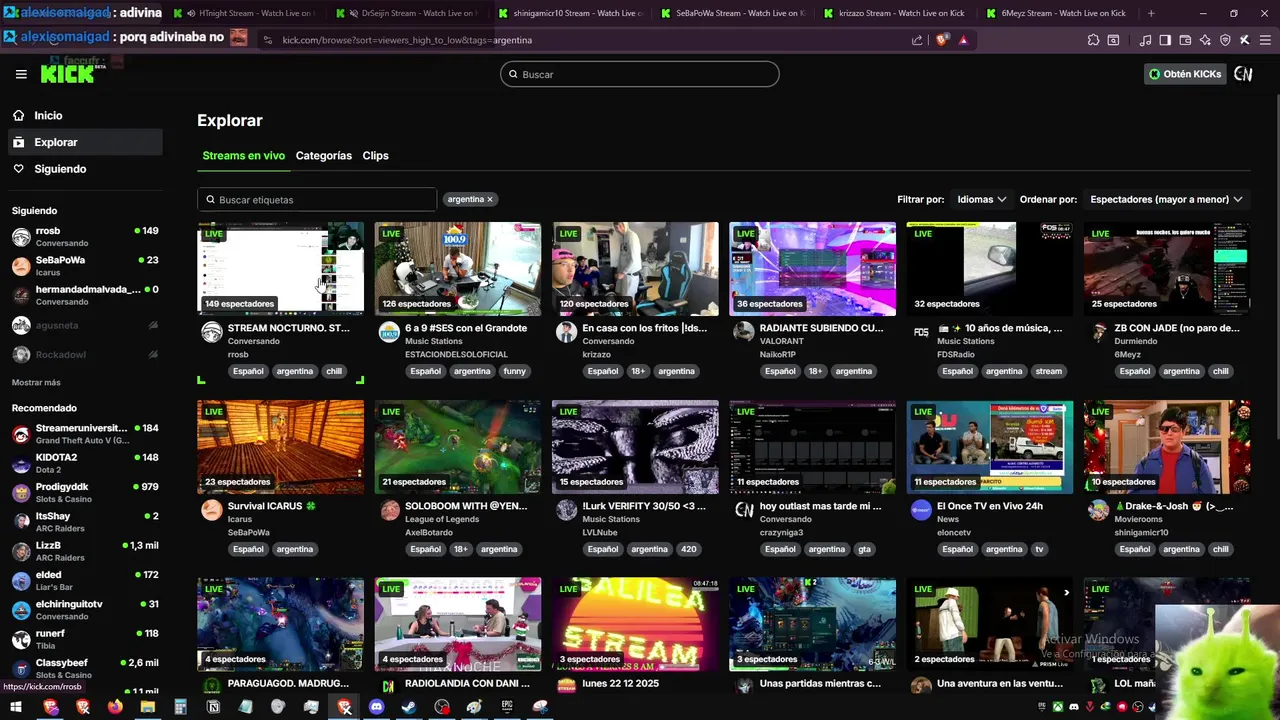Open the RADIANTE SUBIENDO VALORANT stream title
Image resolution: width=1280 pixels, height=720 pixels.
[821, 327]
